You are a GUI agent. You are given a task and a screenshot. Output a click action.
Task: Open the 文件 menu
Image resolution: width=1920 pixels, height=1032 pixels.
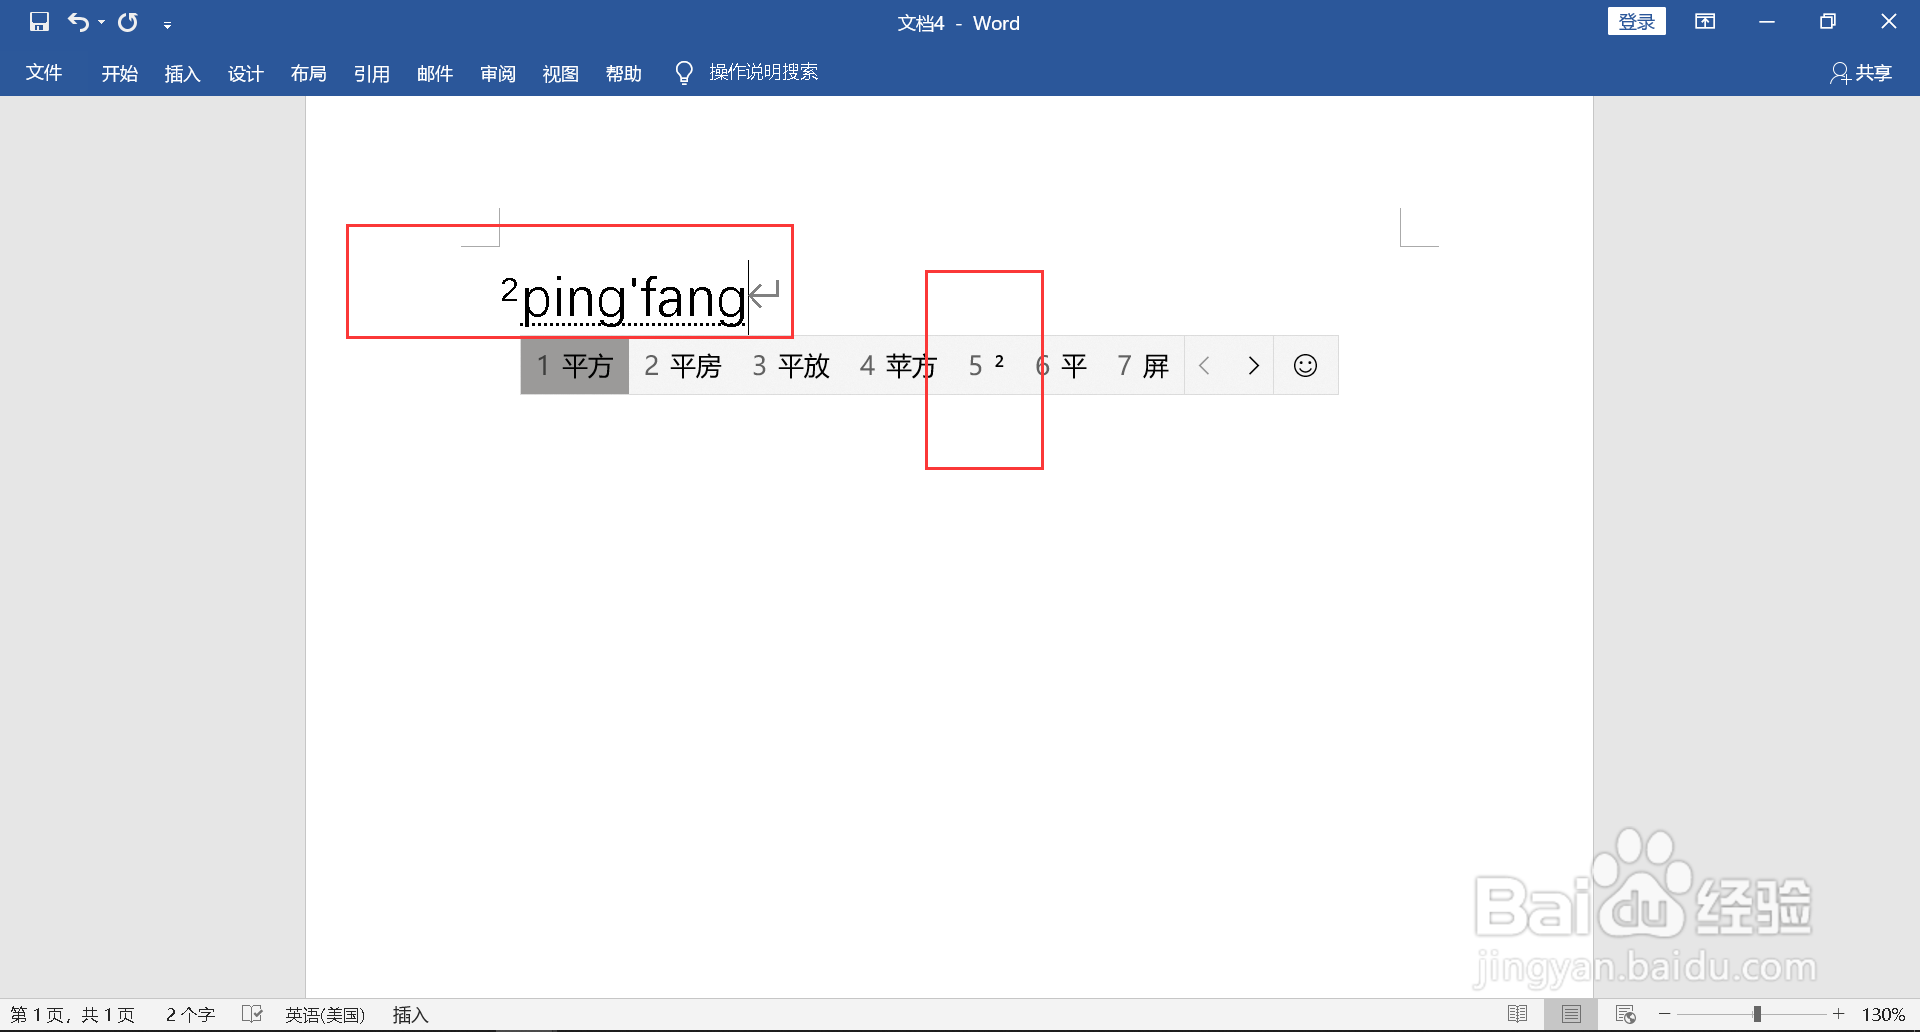(x=44, y=73)
